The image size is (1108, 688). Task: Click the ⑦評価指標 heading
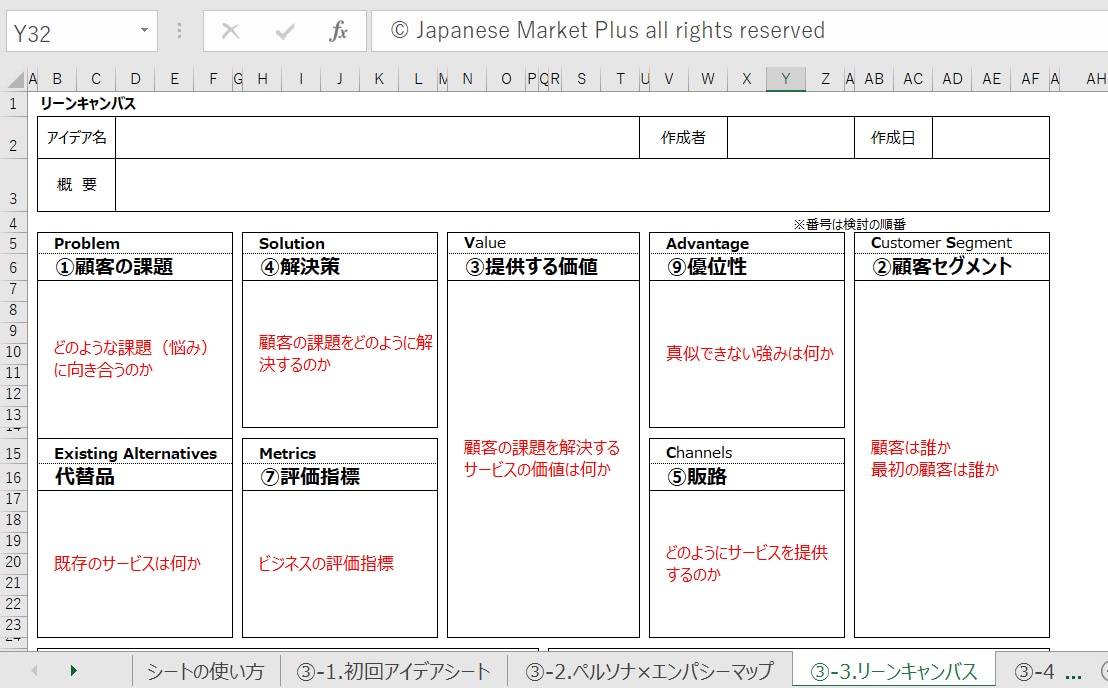[310, 476]
